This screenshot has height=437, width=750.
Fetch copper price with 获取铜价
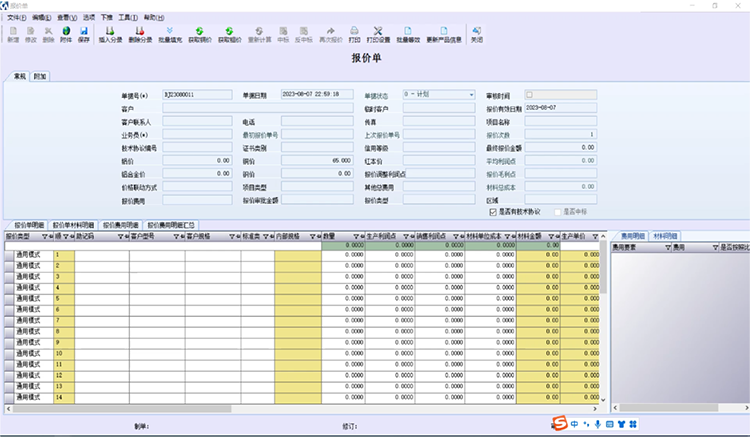(x=199, y=34)
